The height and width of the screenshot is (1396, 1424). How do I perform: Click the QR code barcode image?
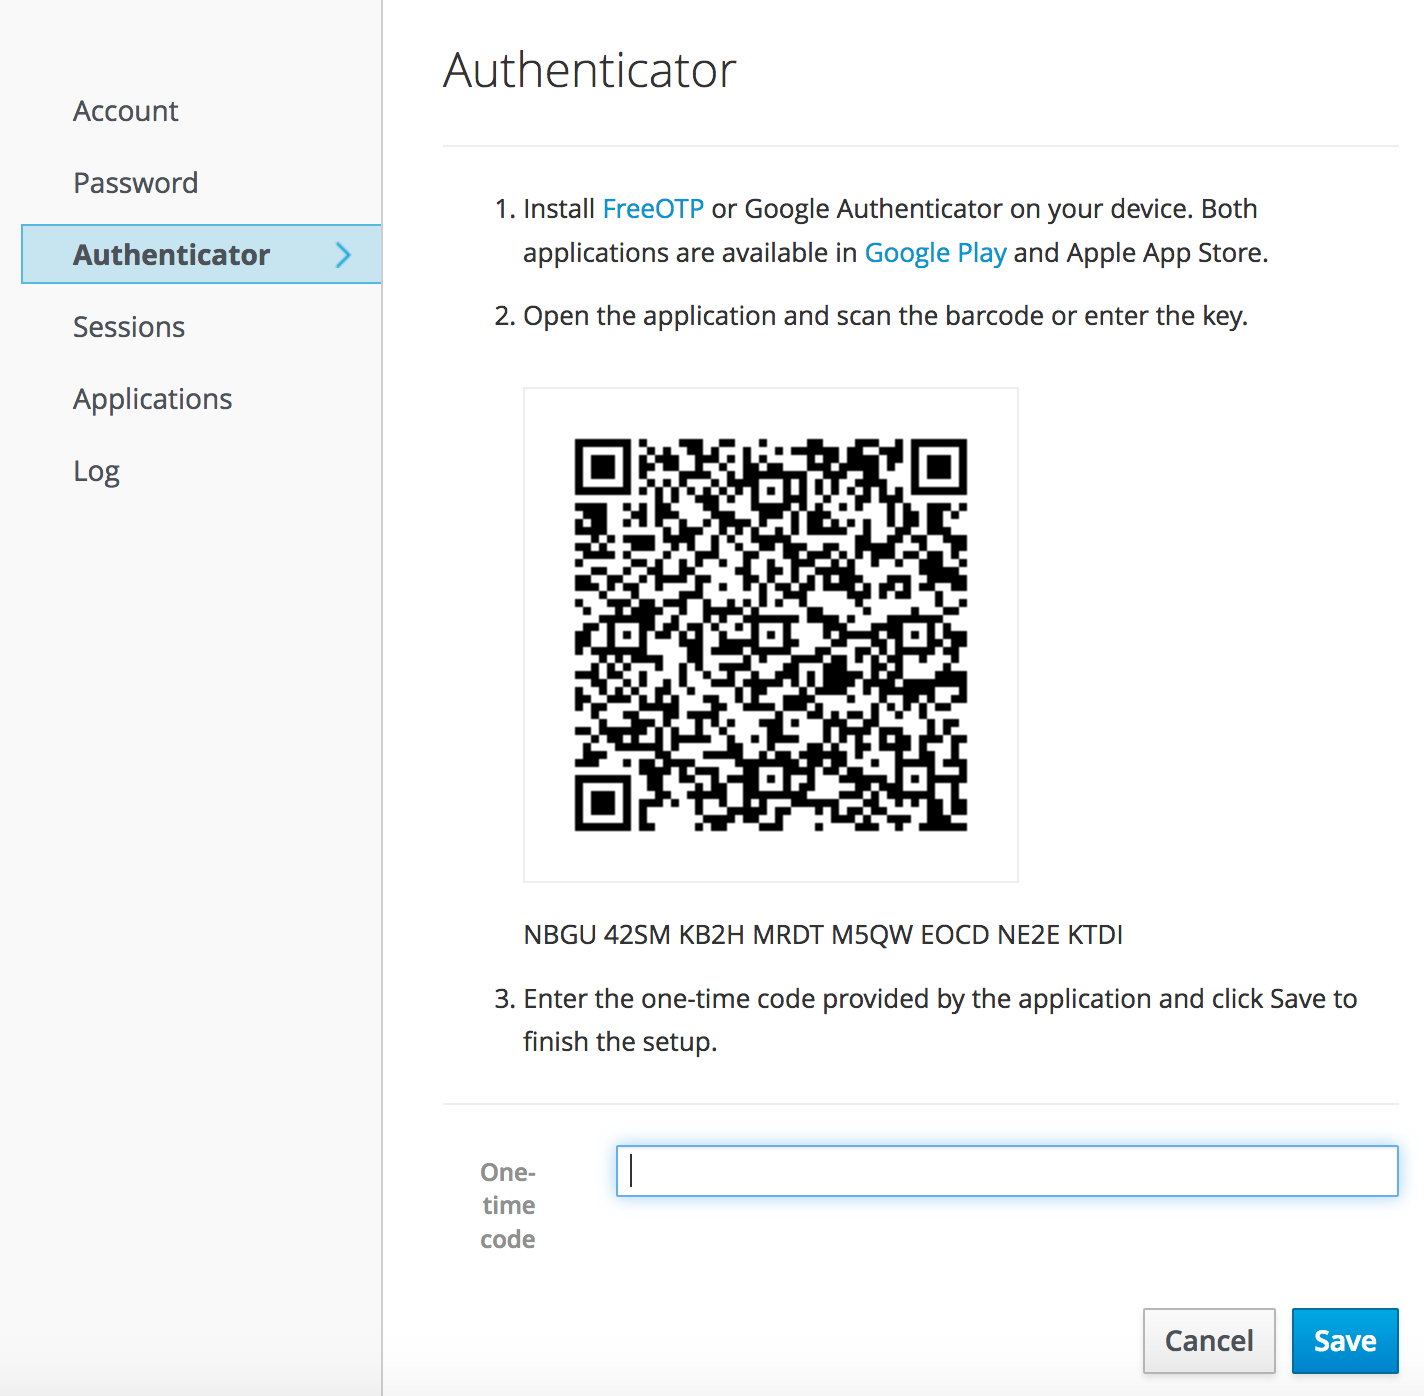pos(770,634)
